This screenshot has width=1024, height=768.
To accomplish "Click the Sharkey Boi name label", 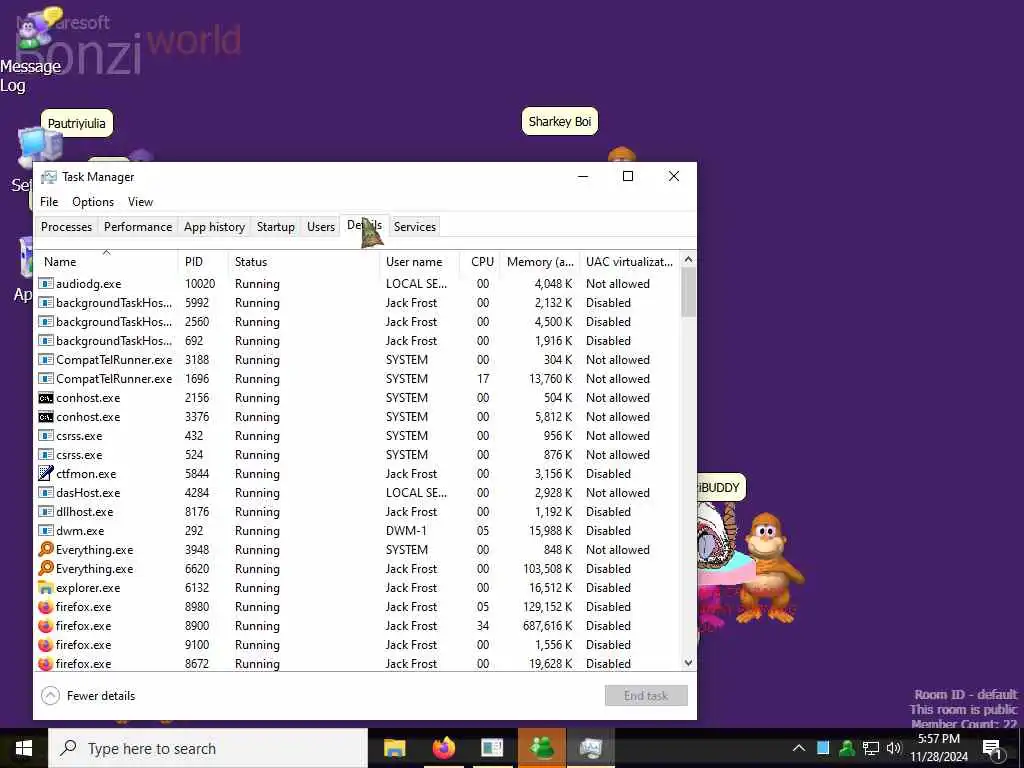I will pos(560,121).
